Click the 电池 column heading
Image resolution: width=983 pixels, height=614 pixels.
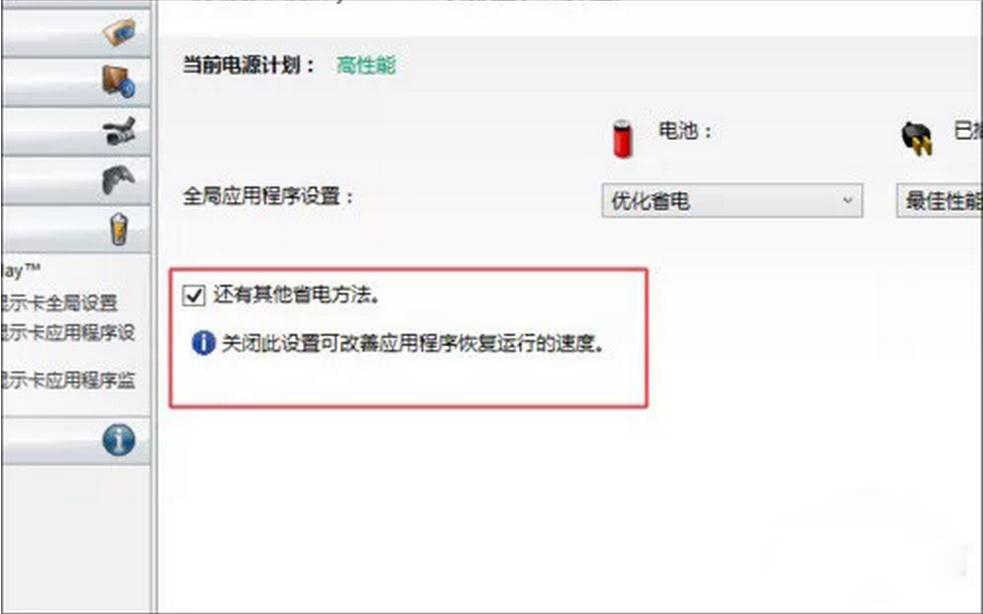point(685,131)
